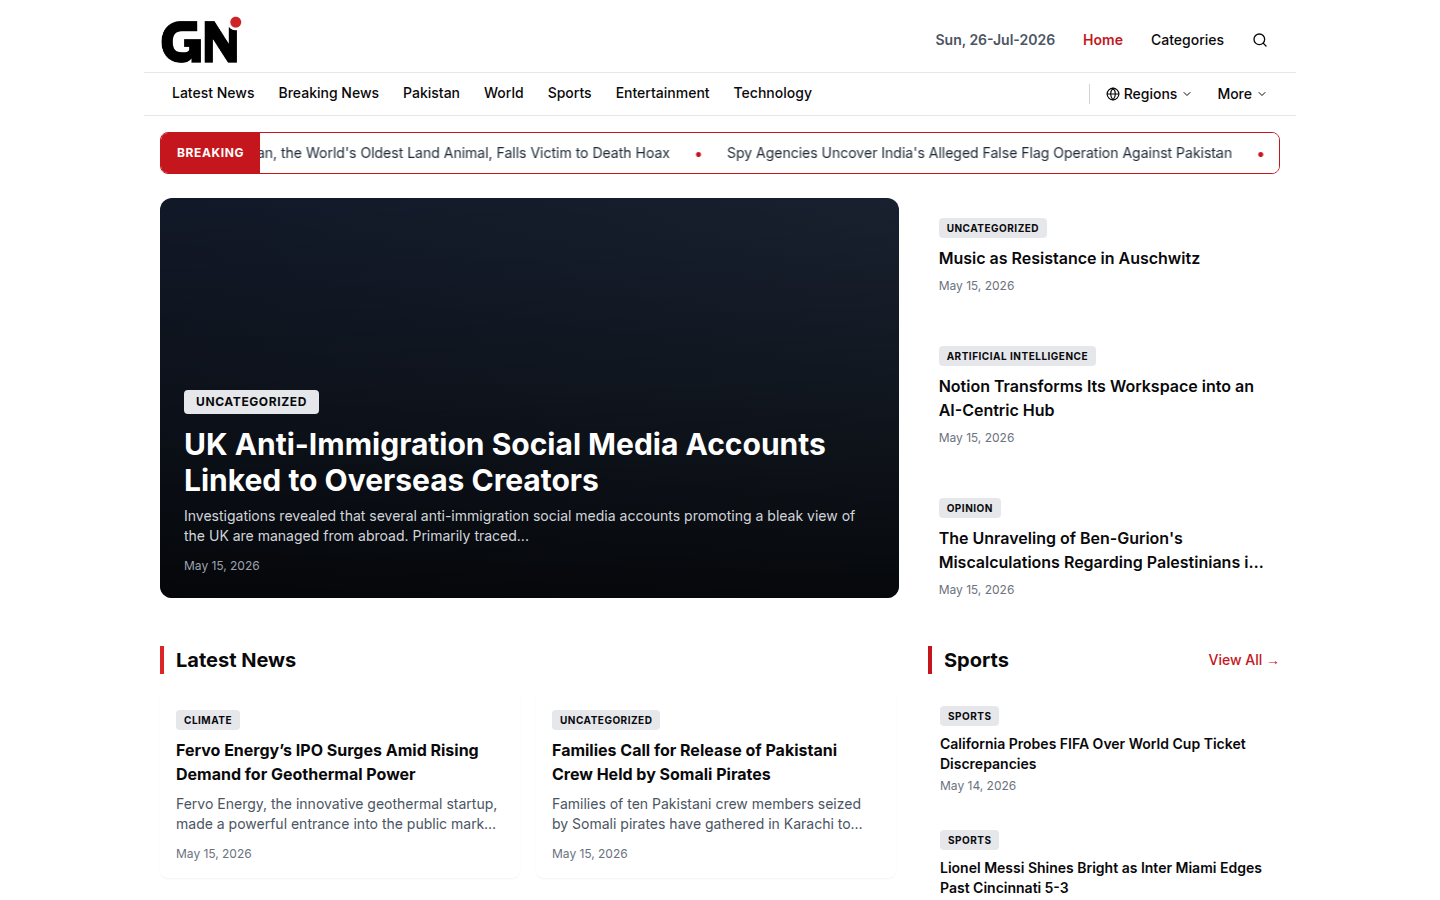The height and width of the screenshot is (900, 1440).
Task: Click the ARTIFICIAL INTELLIGENCE category tag
Action: tap(1017, 356)
